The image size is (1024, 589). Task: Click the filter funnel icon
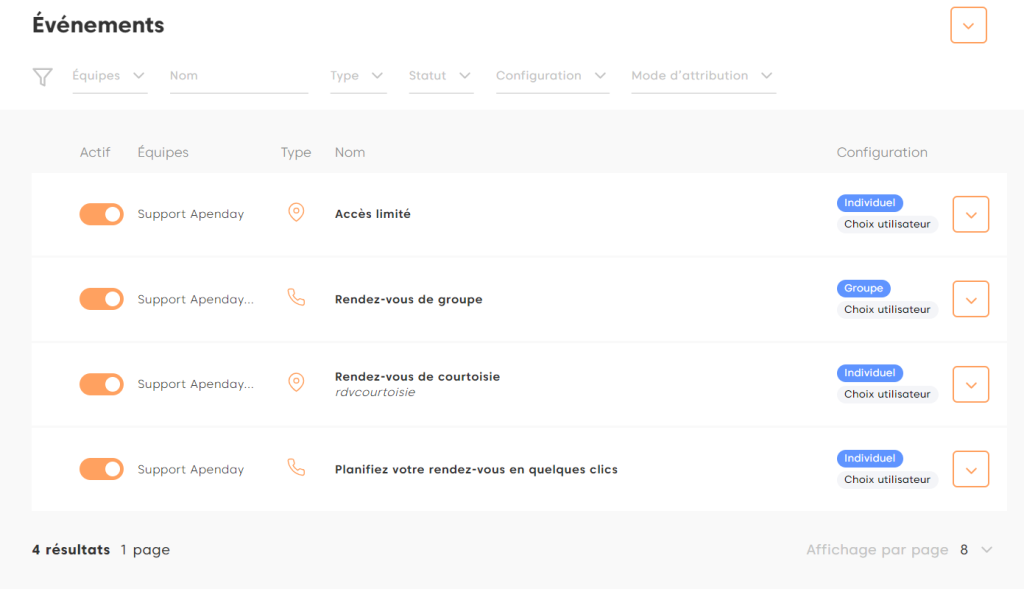tap(42, 77)
